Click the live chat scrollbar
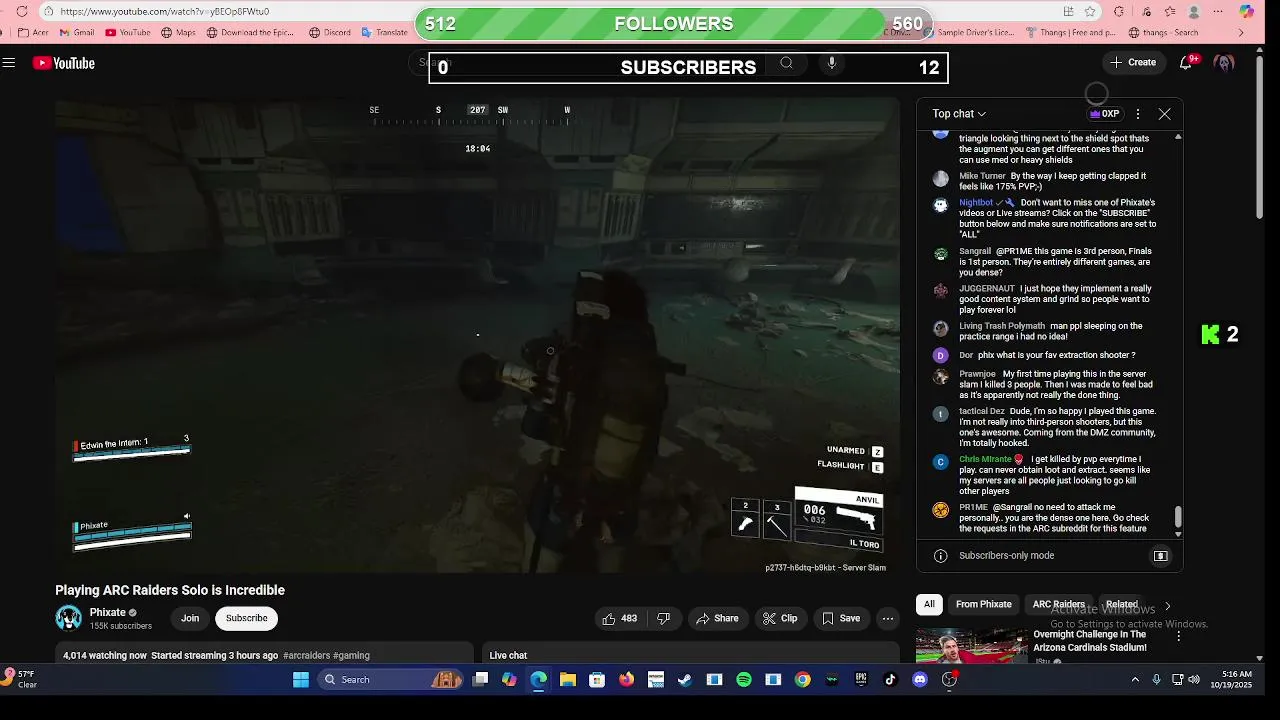This screenshot has width=1280, height=720. coord(1178,517)
